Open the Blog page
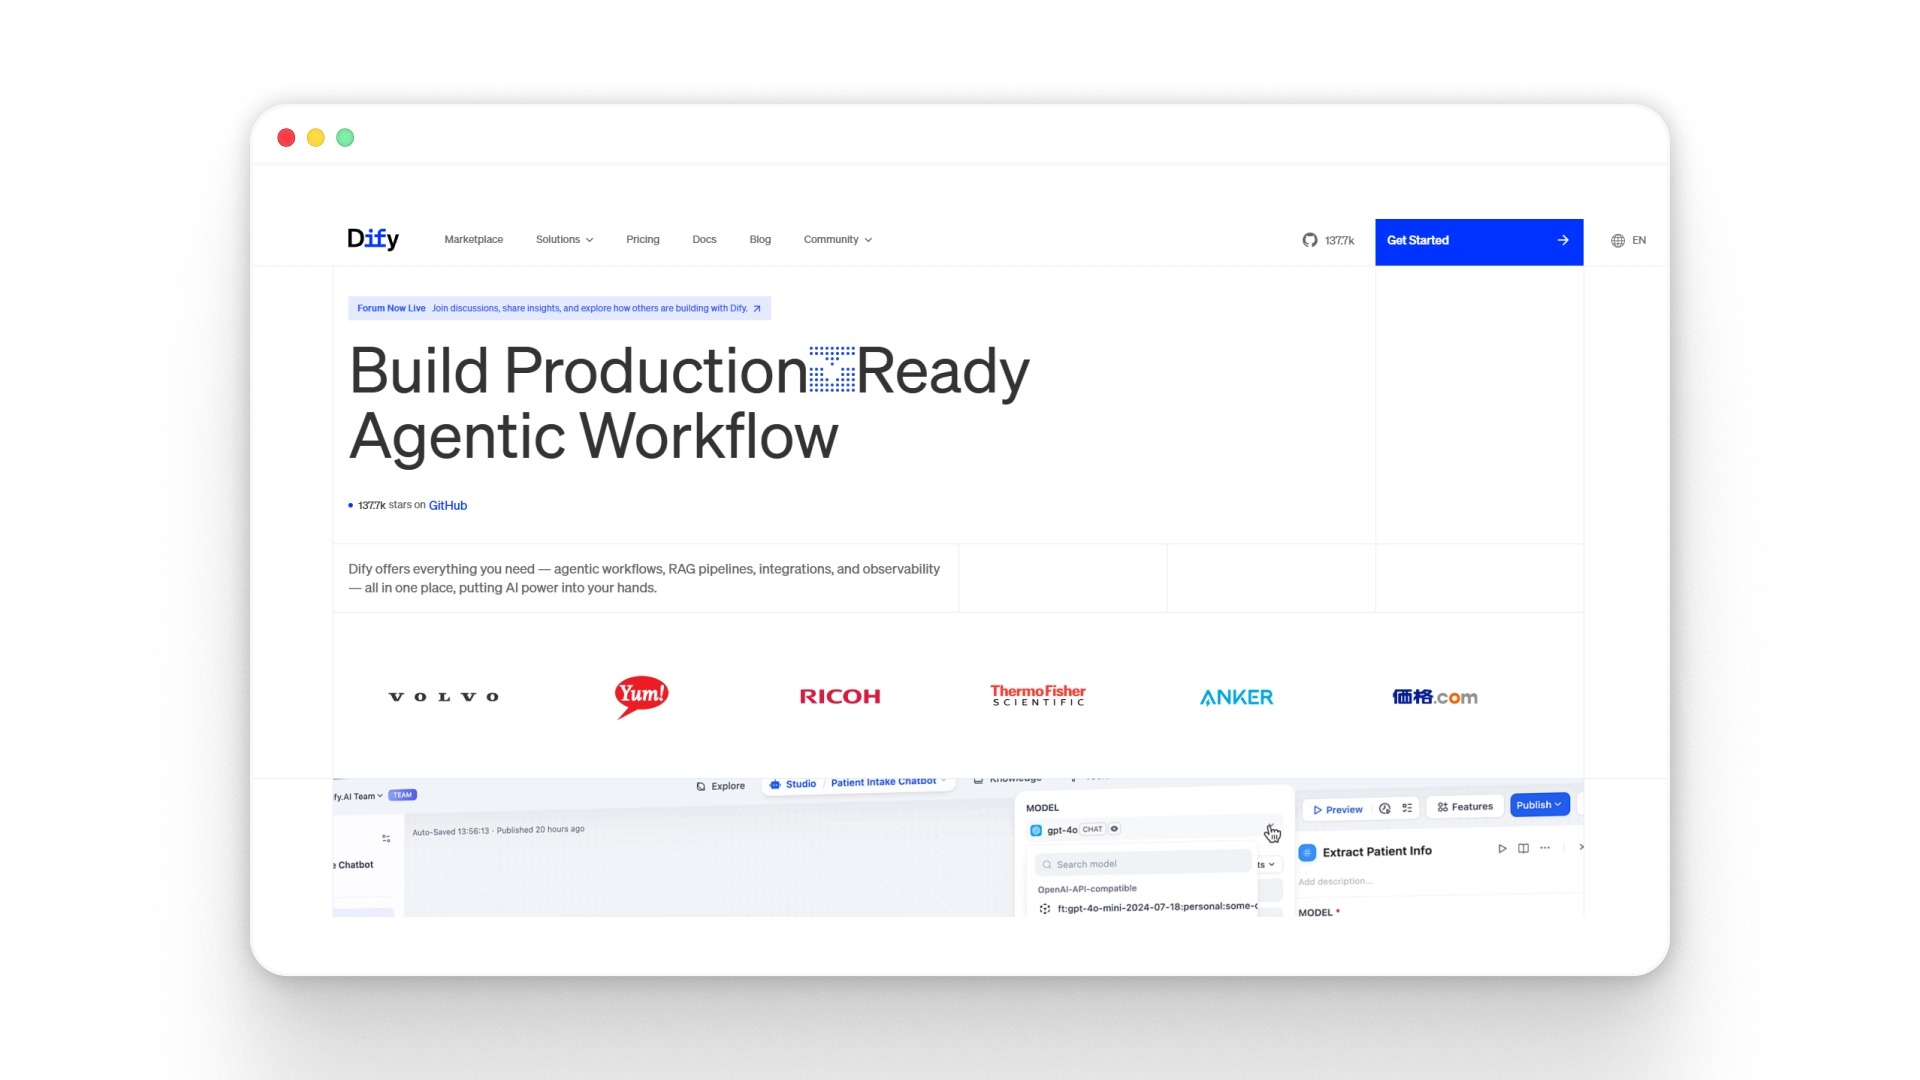Viewport: 1920px width, 1080px height. point(760,240)
